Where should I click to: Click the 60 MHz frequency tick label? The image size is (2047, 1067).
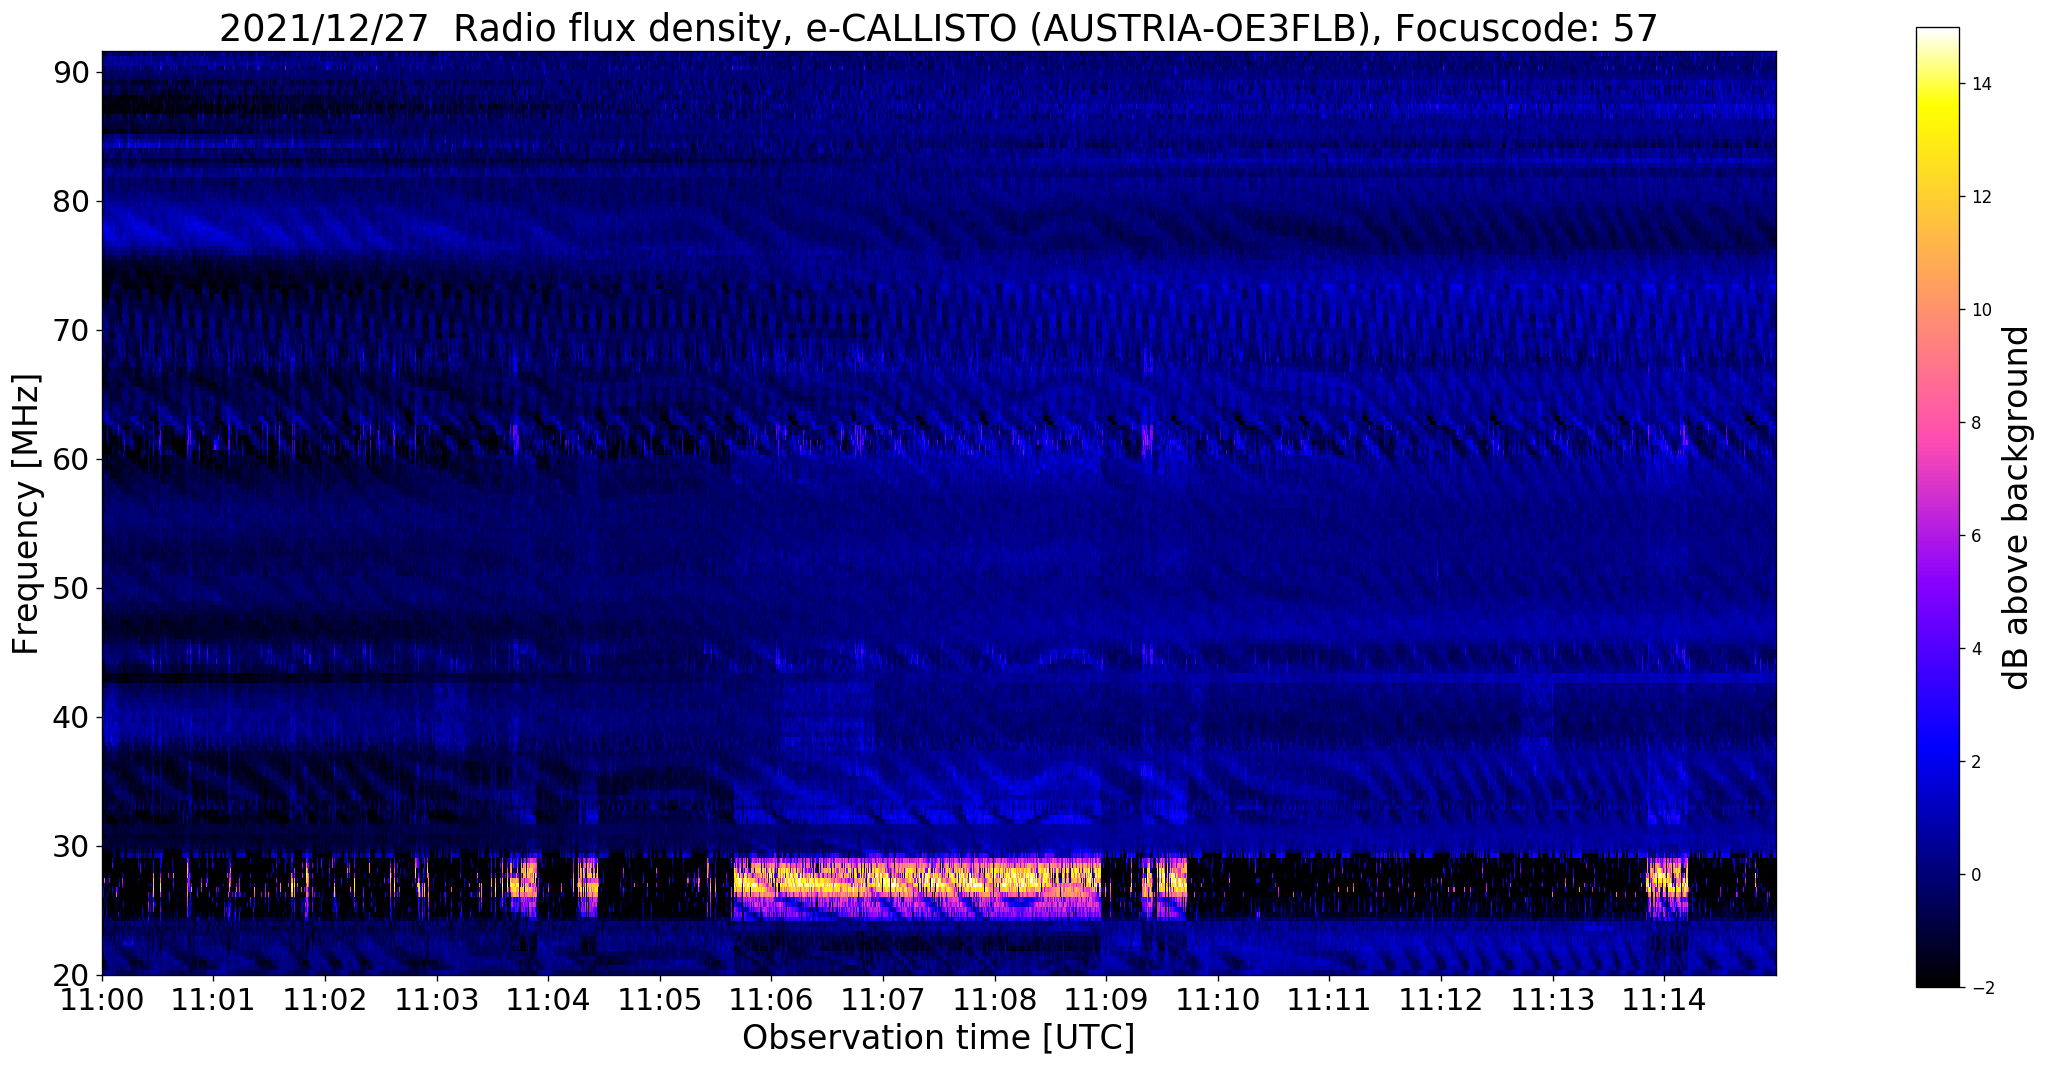(69, 459)
